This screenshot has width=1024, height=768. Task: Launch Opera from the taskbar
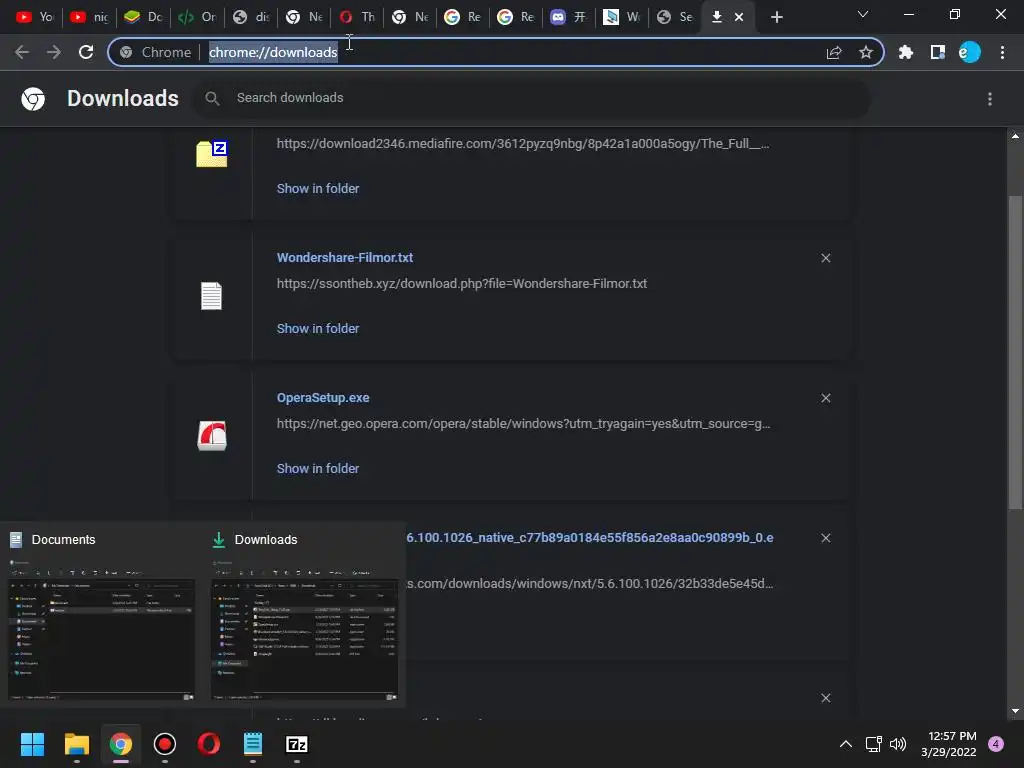tap(208, 744)
